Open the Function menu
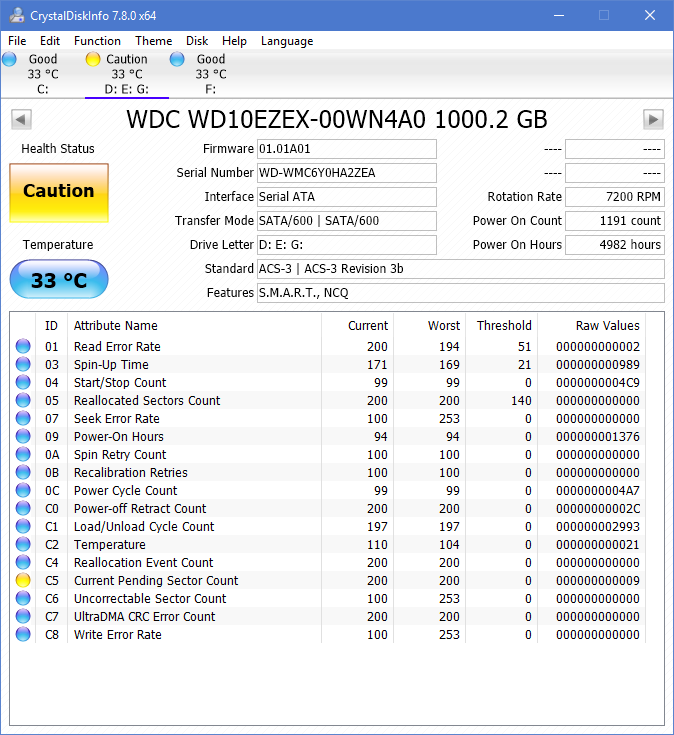 [97, 41]
